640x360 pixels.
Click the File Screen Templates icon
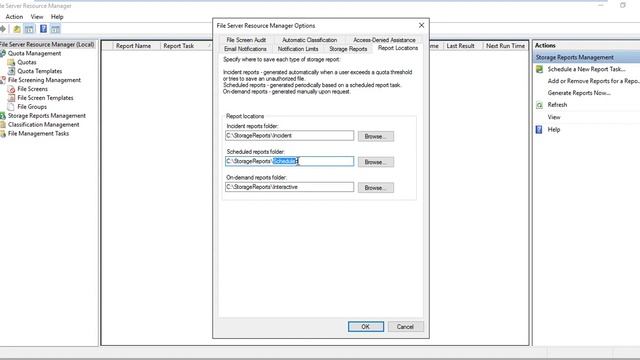tap(11, 98)
